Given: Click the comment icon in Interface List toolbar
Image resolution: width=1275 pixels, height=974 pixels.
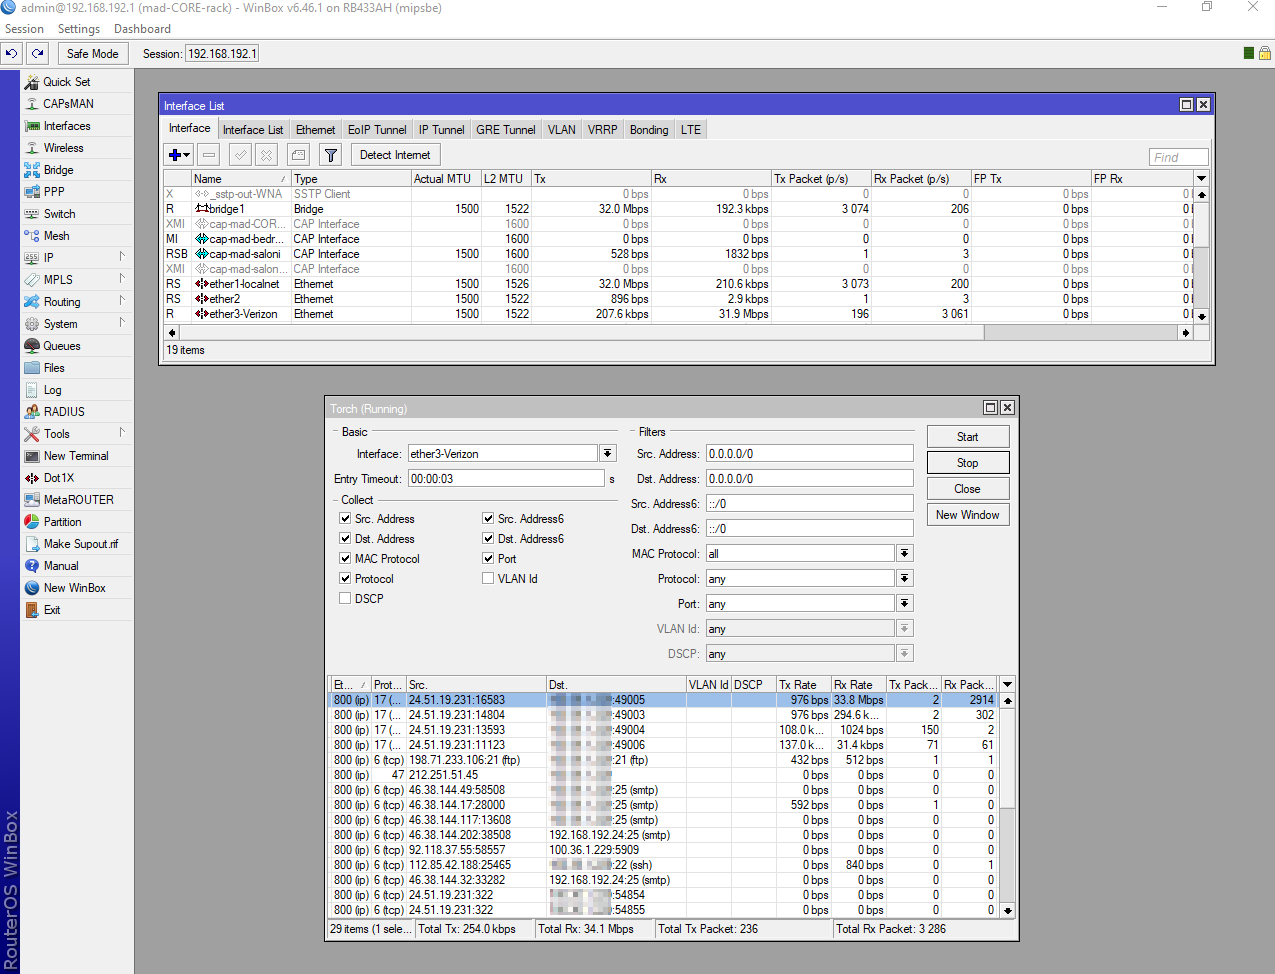Looking at the screenshot, I should pyautogui.click(x=298, y=155).
